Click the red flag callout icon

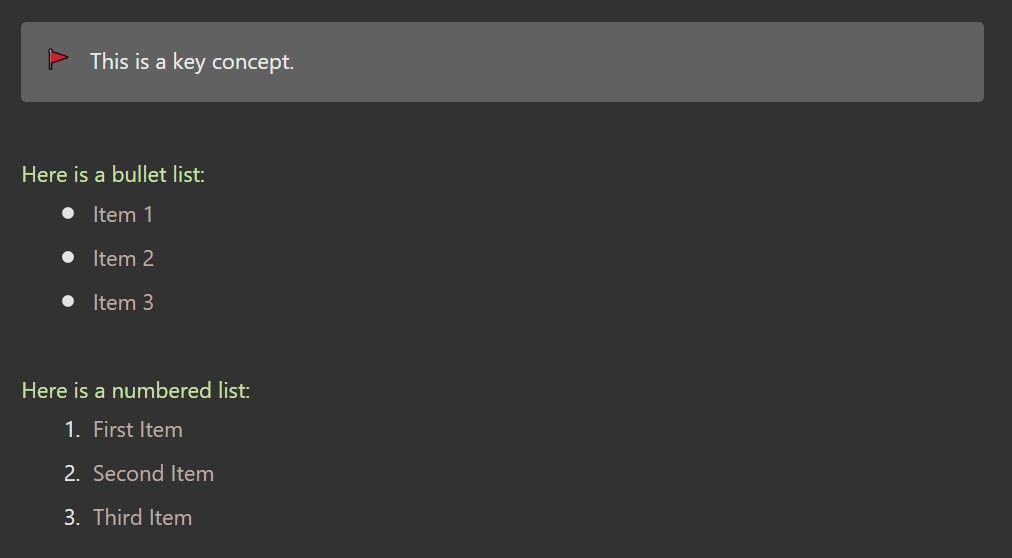pyautogui.click(x=58, y=60)
